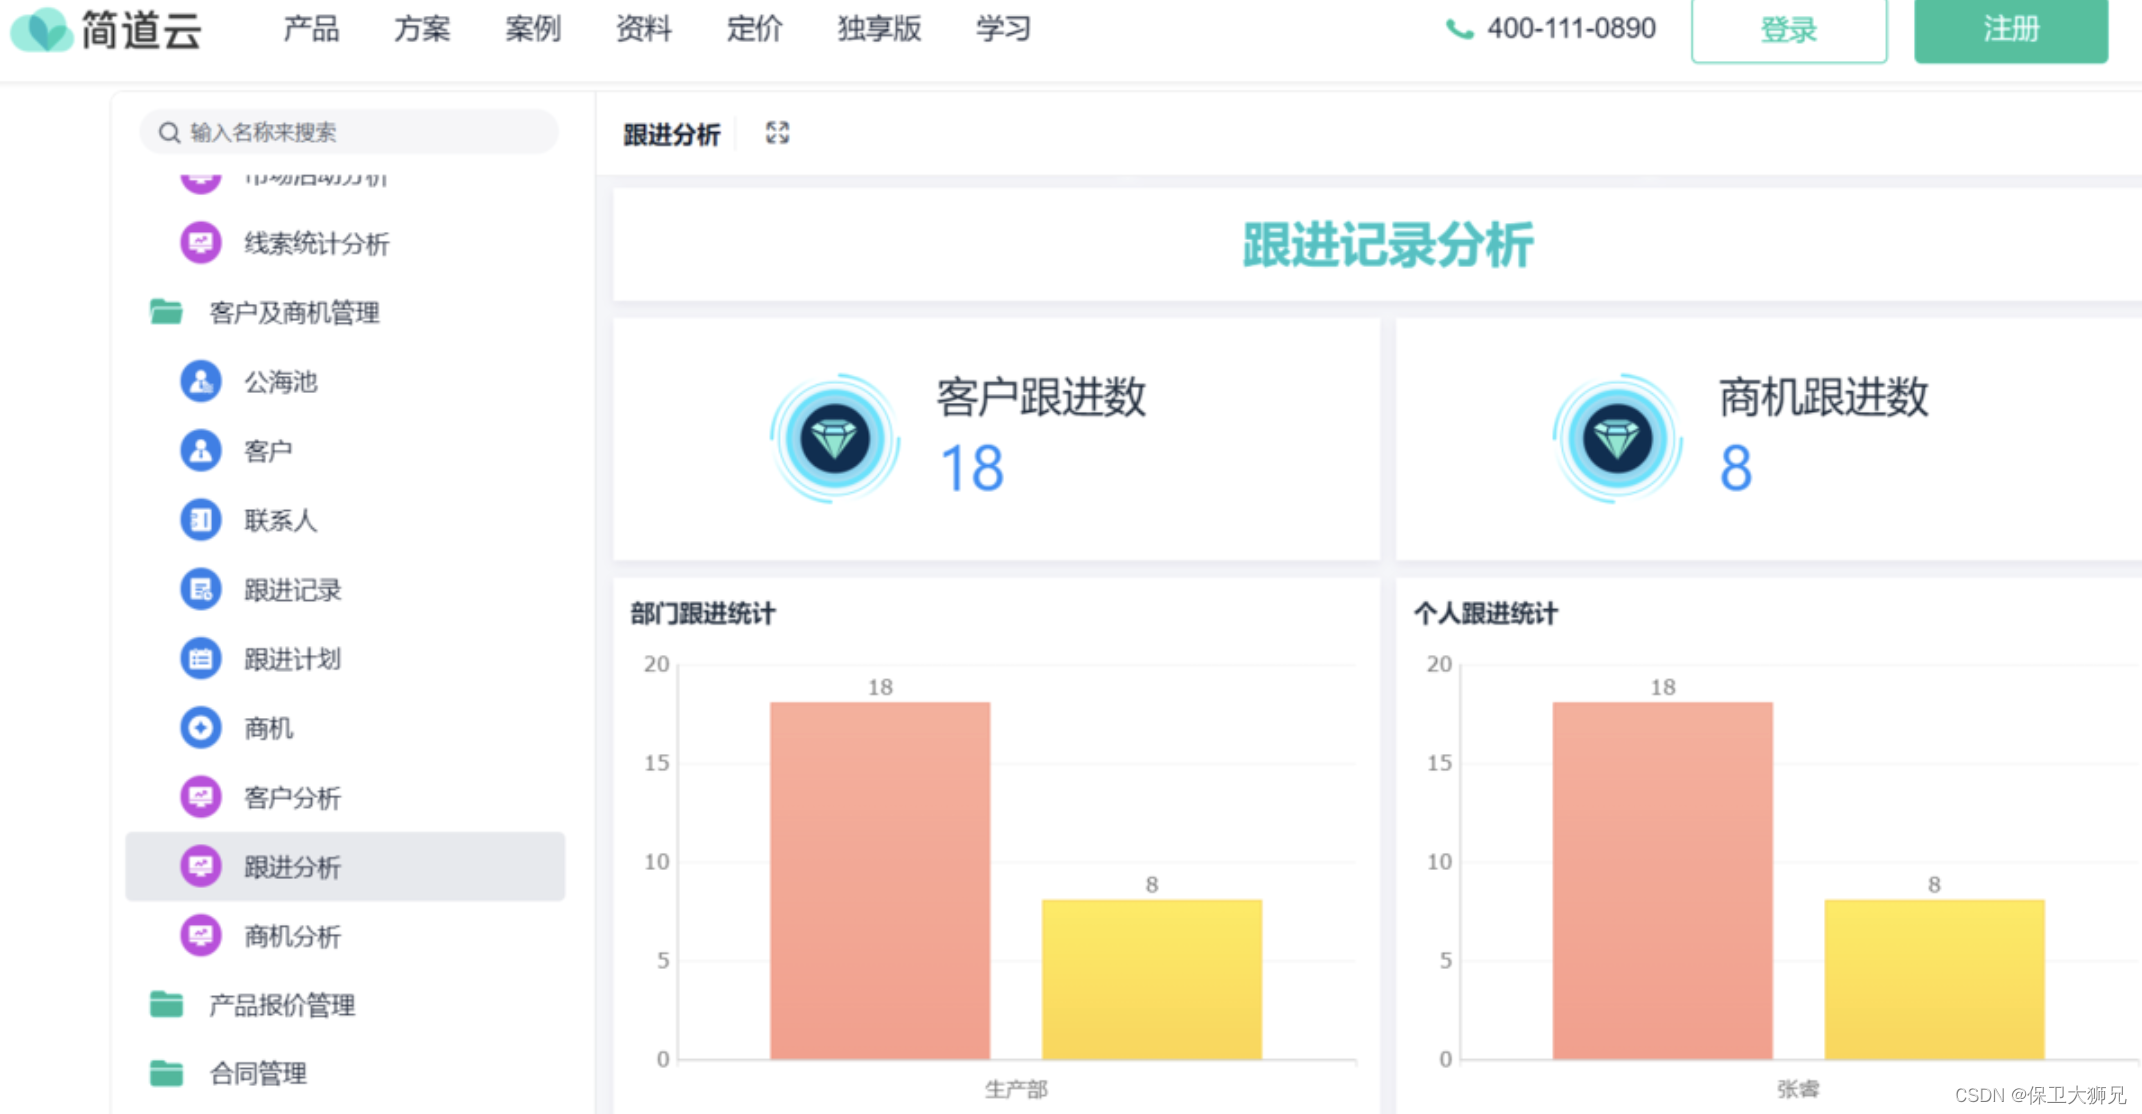Open the 方案 menu

coord(422,29)
